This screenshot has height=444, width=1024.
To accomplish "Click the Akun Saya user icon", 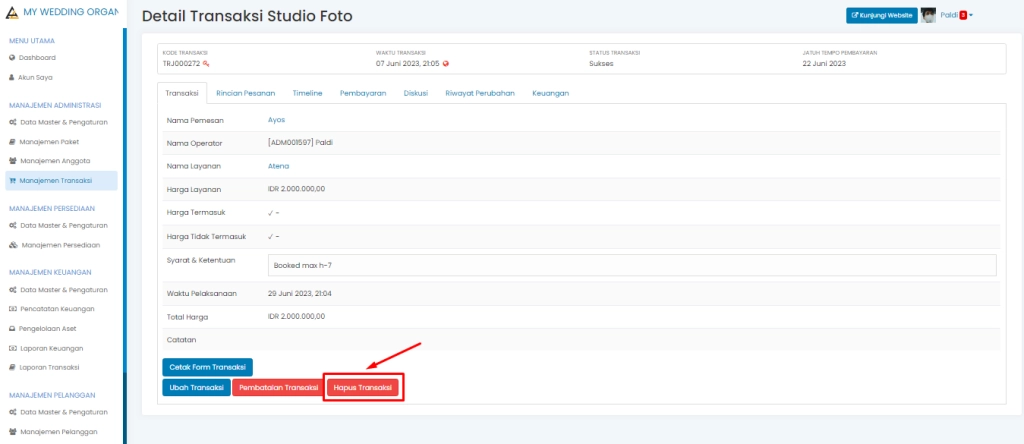I will click(12, 77).
